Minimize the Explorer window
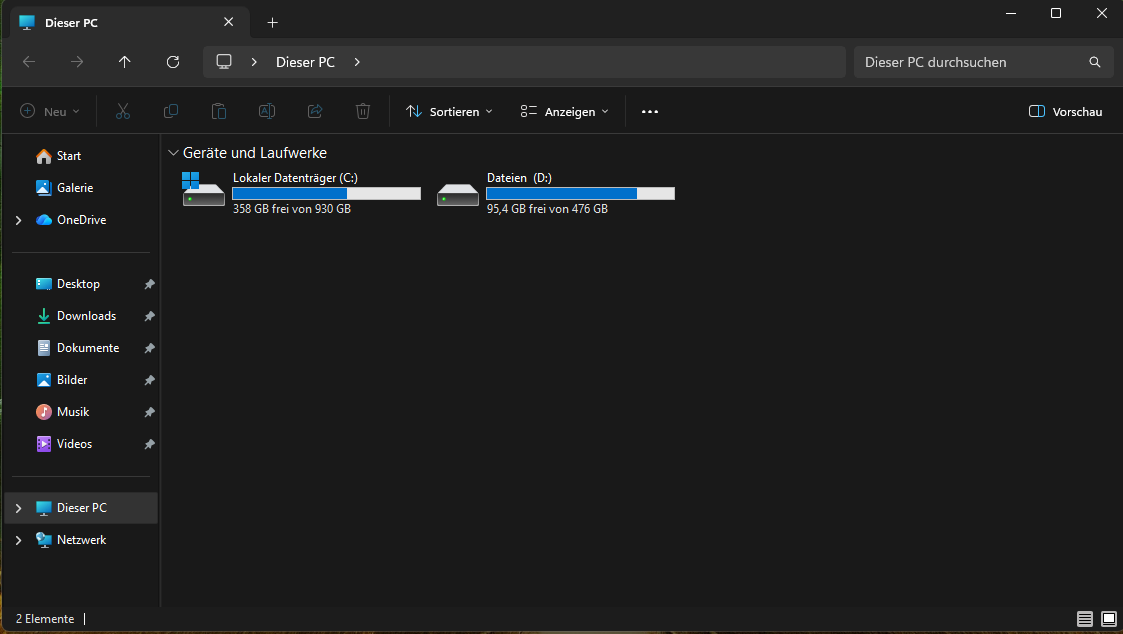This screenshot has width=1123, height=634. click(x=1011, y=14)
